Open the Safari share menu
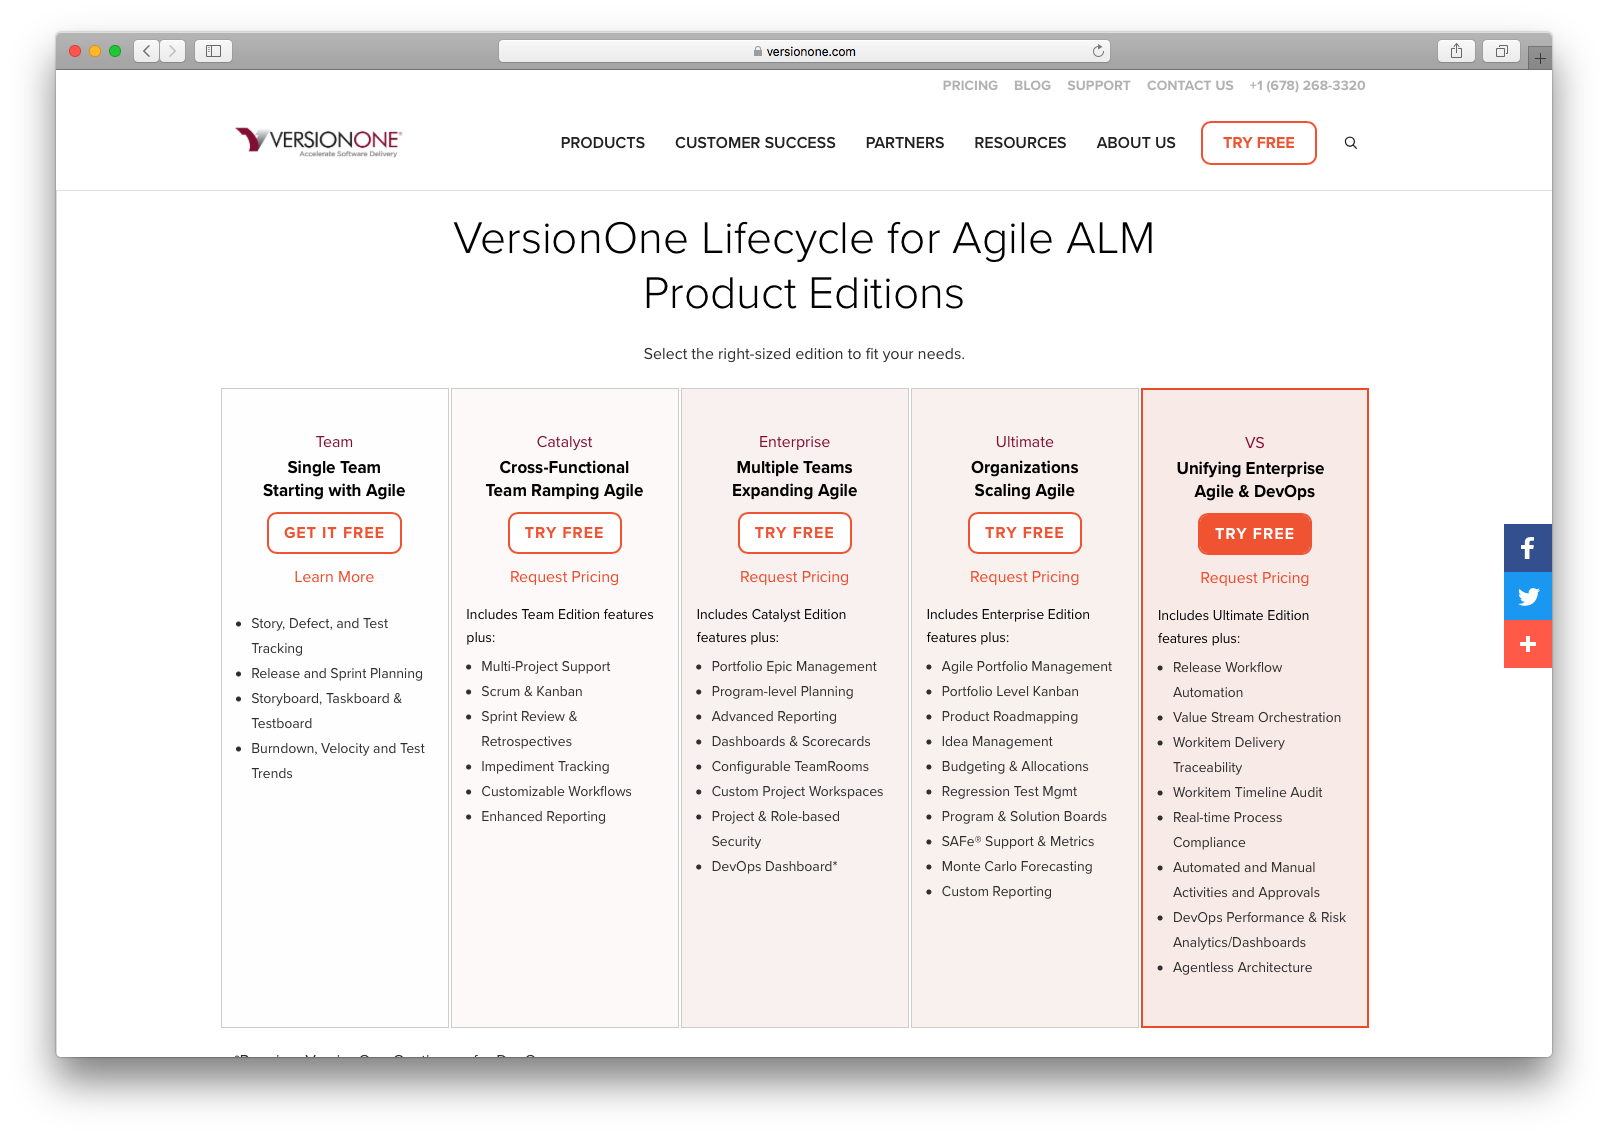 (1456, 51)
